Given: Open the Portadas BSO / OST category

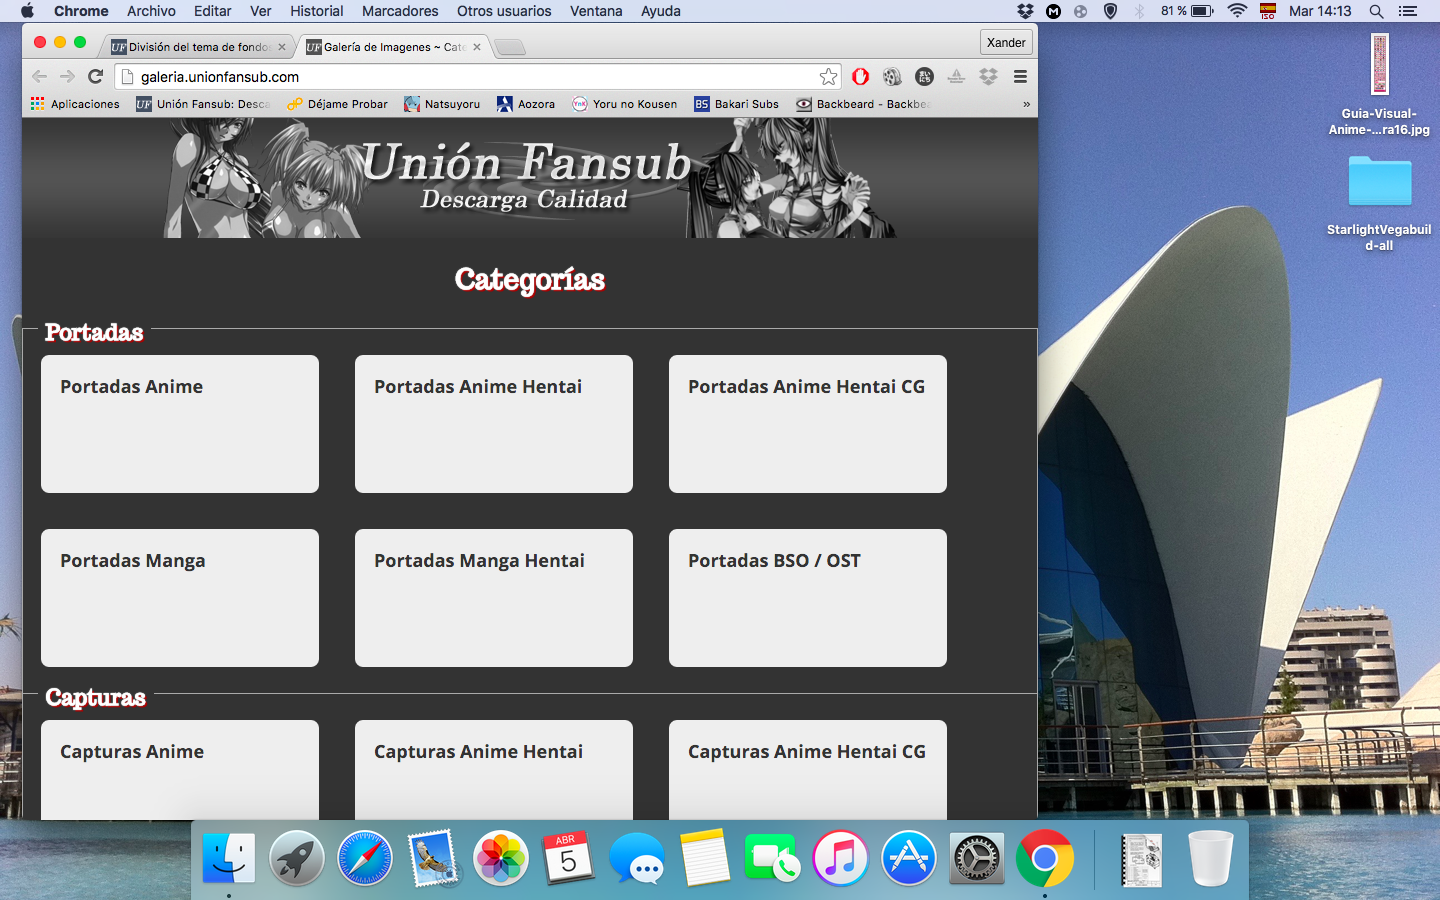Looking at the screenshot, I should 808,598.
